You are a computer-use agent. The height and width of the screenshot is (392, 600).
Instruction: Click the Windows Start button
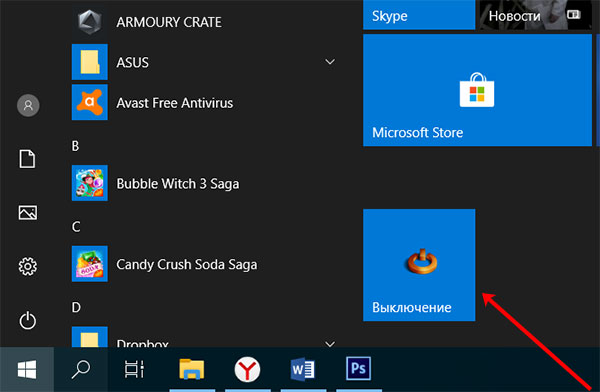[27, 369]
